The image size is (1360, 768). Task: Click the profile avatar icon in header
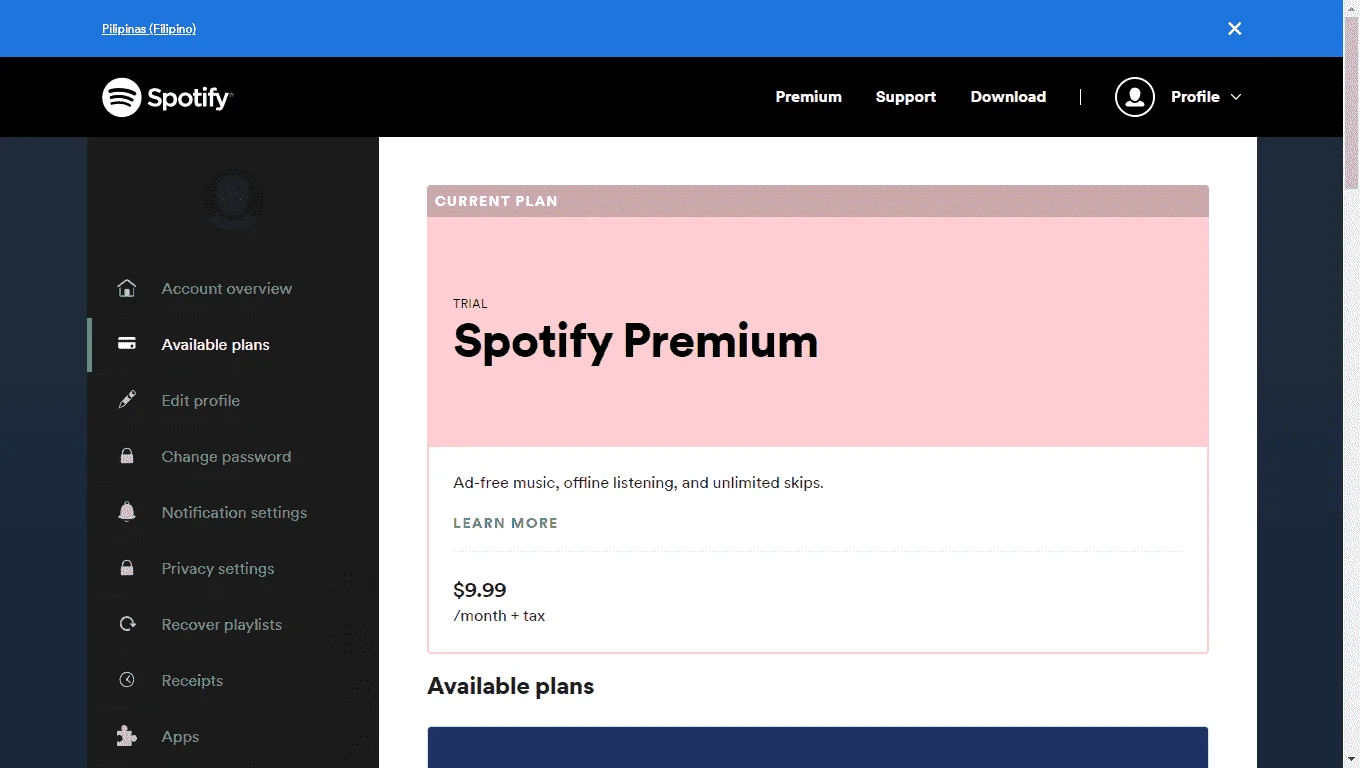pyautogui.click(x=1135, y=97)
